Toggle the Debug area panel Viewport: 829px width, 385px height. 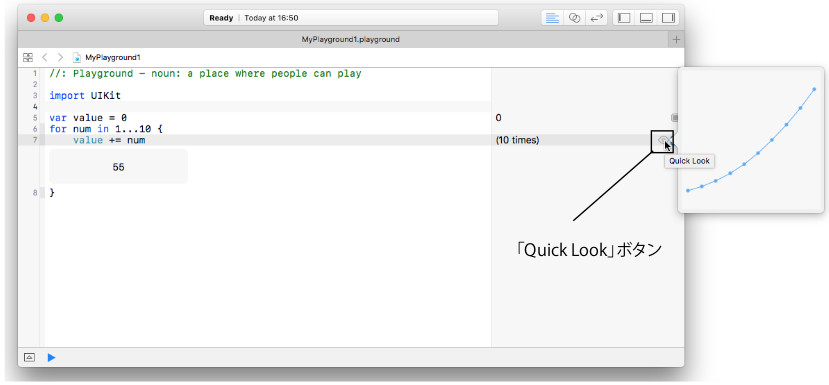[646, 18]
